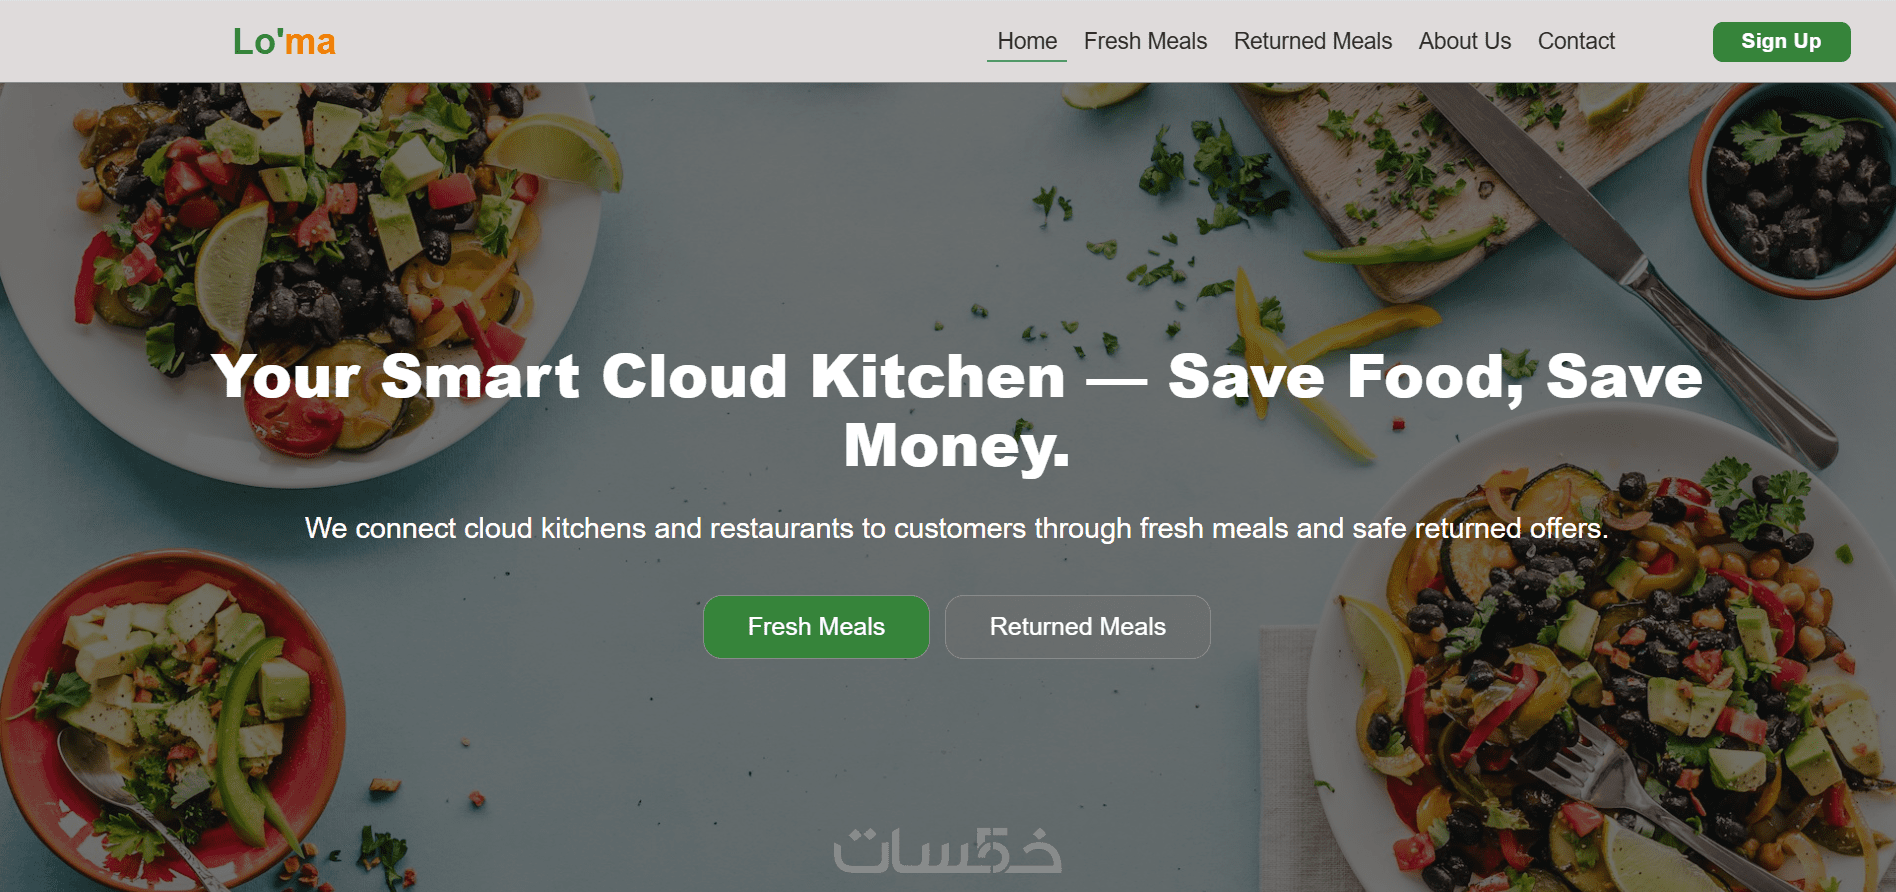The width and height of the screenshot is (1896, 892).
Task: Visit the About Us page link
Action: pos(1464,41)
